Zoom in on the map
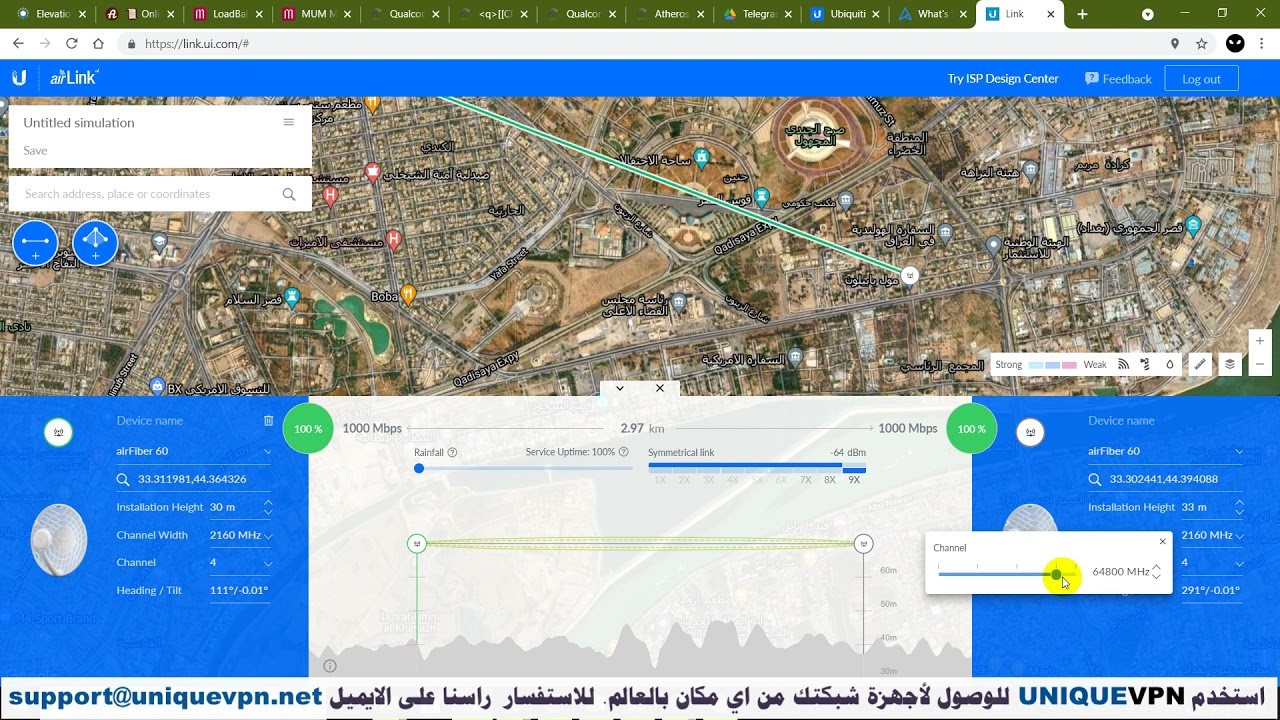This screenshot has width=1280, height=720. (x=1260, y=341)
